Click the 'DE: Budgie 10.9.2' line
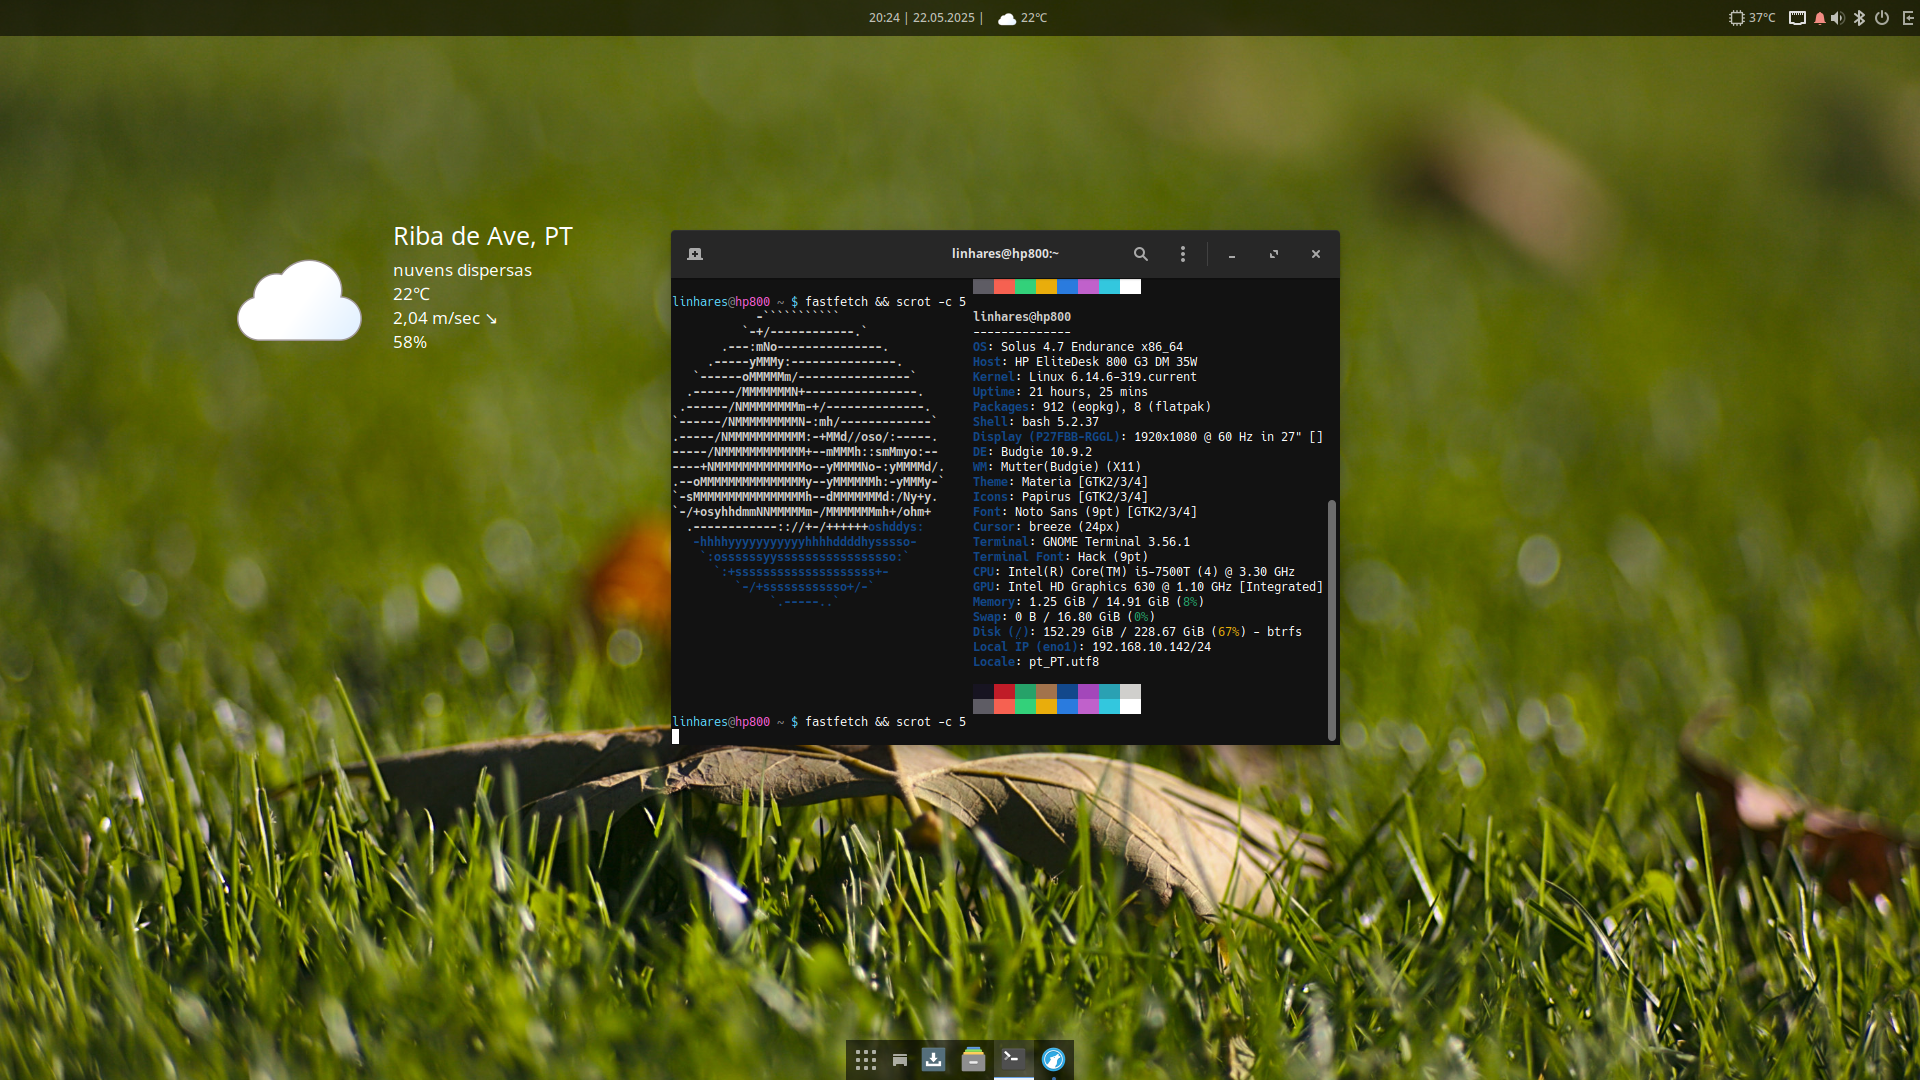This screenshot has height=1080, width=1920. point(1032,452)
